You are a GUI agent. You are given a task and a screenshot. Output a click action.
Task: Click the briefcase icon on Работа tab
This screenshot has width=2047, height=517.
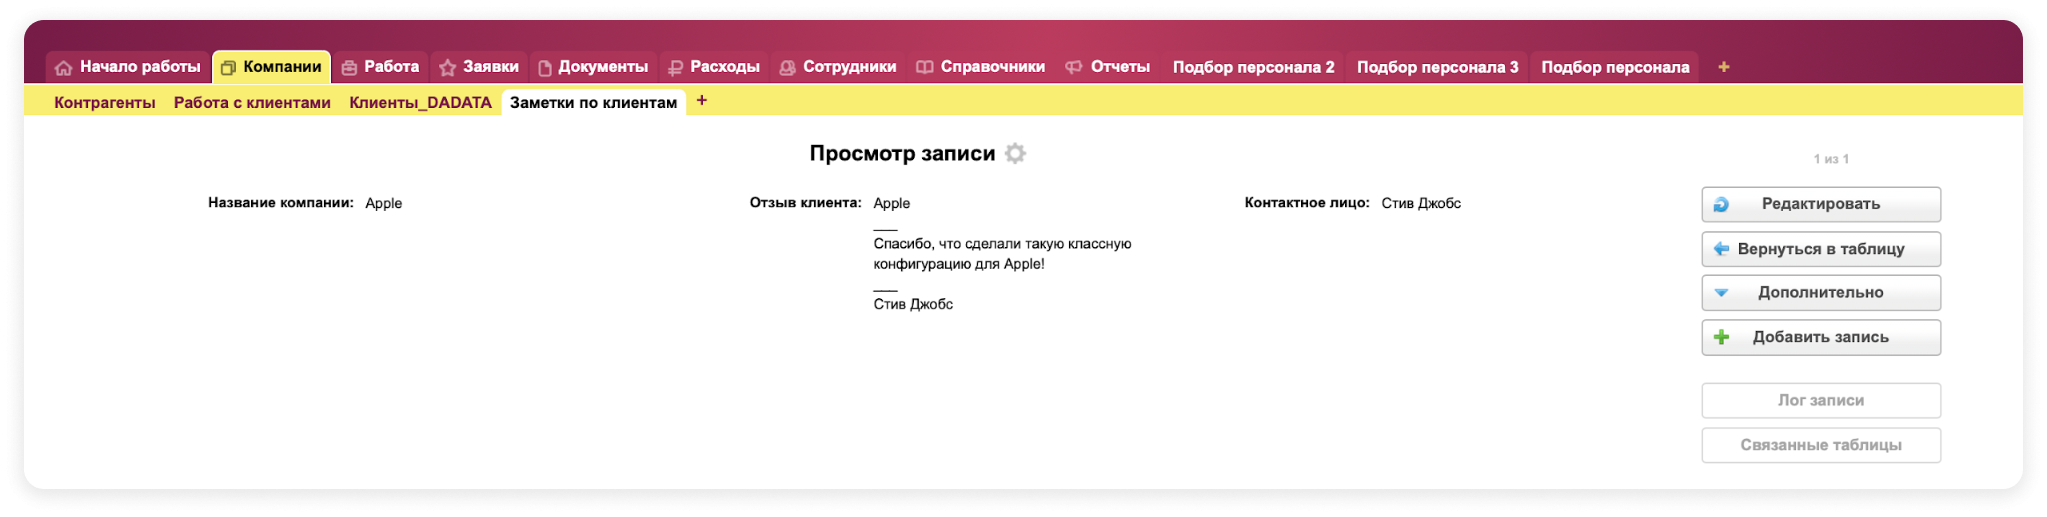pyautogui.click(x=349, y=68)
